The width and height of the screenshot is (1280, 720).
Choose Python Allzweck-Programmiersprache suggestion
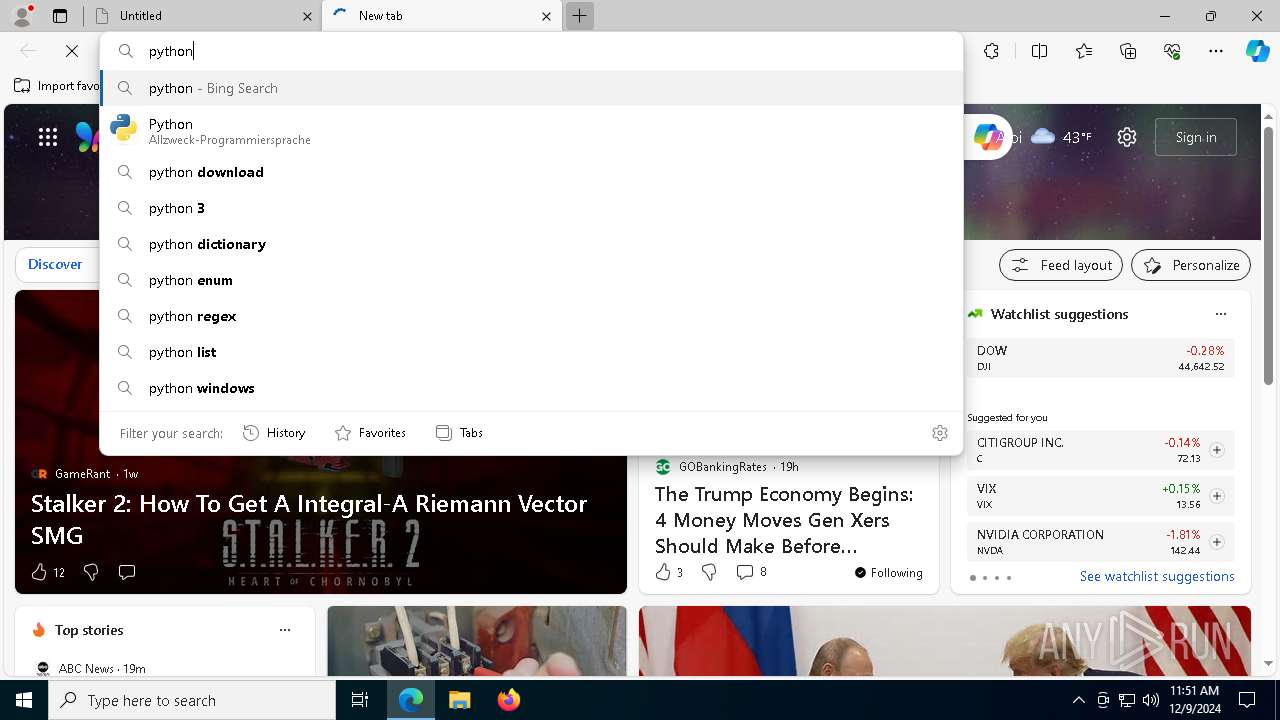click(531, 131)
